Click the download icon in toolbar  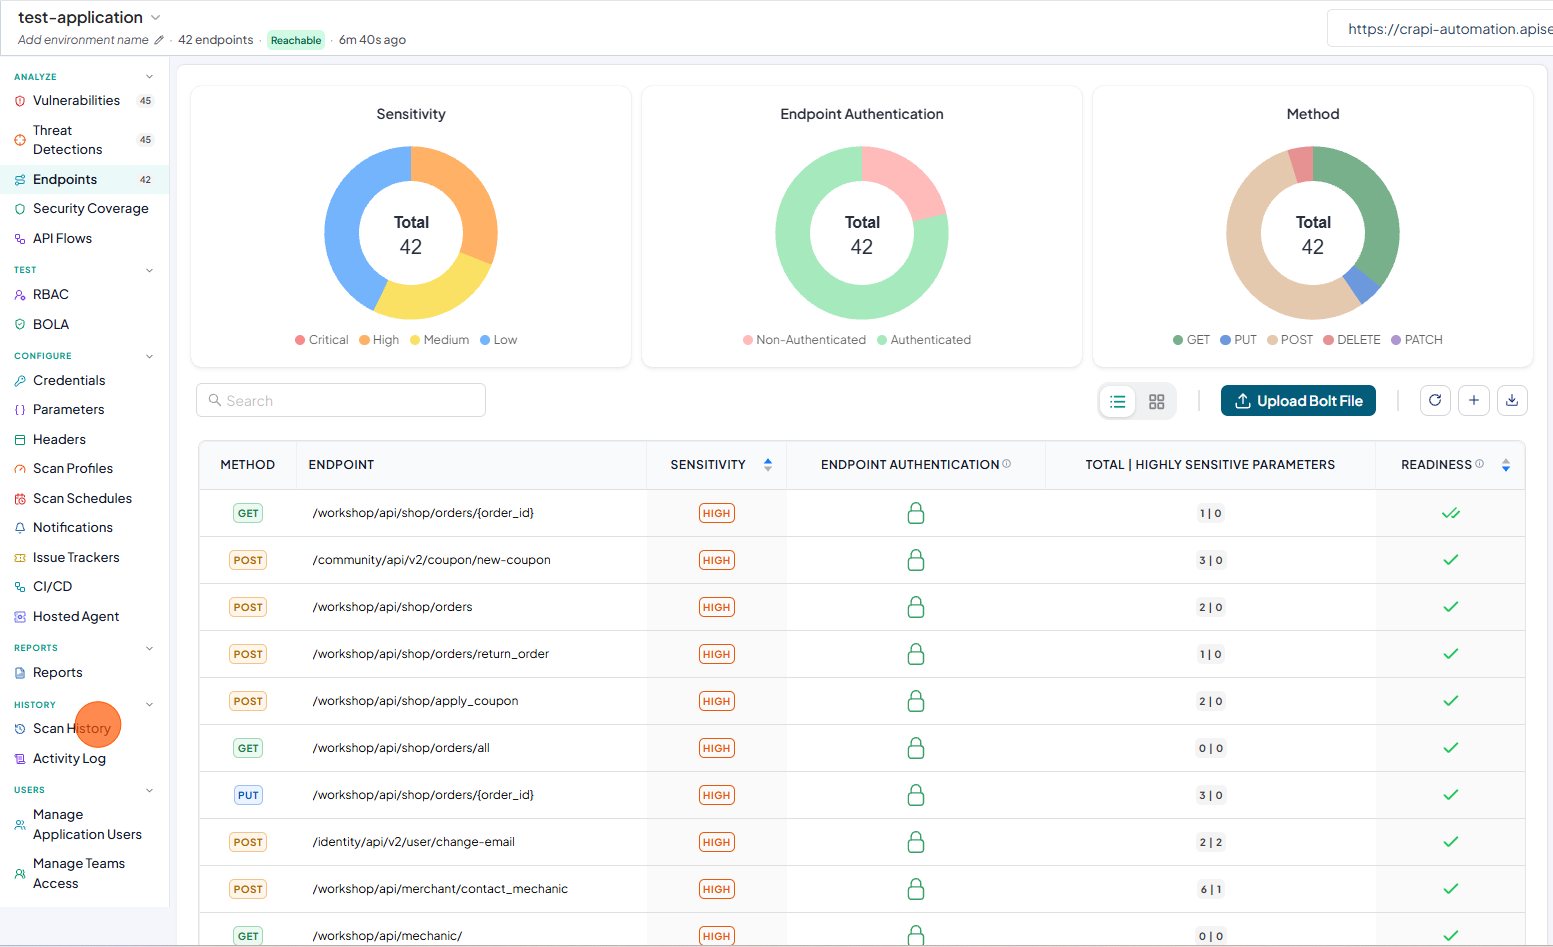[x=1512, y=400]
